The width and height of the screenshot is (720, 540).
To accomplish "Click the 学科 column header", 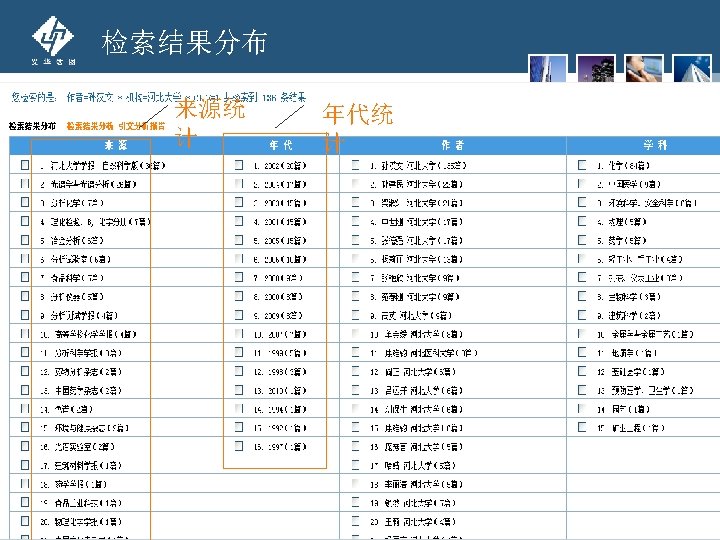I will point(655,146).
